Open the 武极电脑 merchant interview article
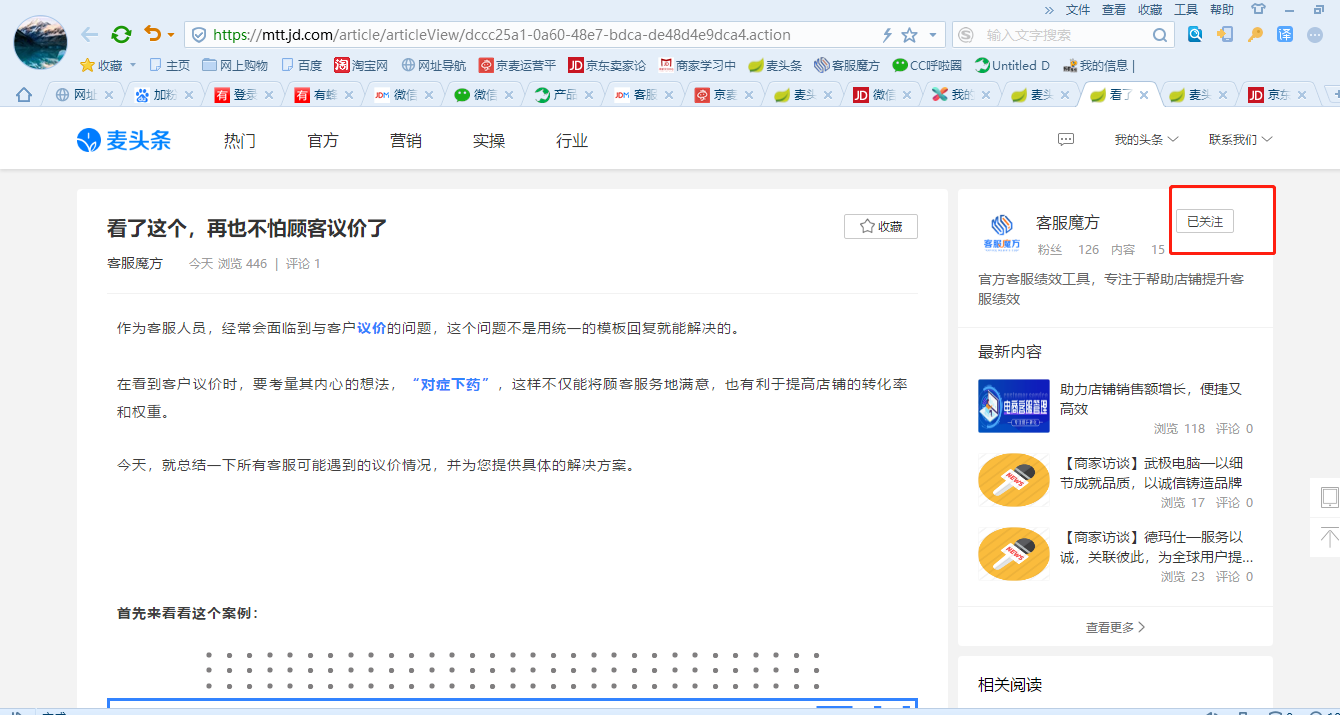Image resolution: width=1340 pixels, height=715 pixels. click(x=1152, y=473)
